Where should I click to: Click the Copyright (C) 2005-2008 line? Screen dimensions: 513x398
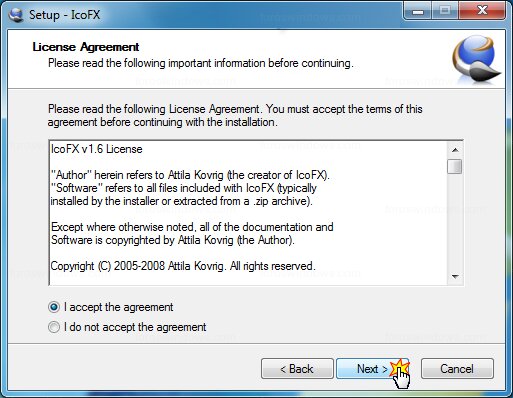coord(183,266)
